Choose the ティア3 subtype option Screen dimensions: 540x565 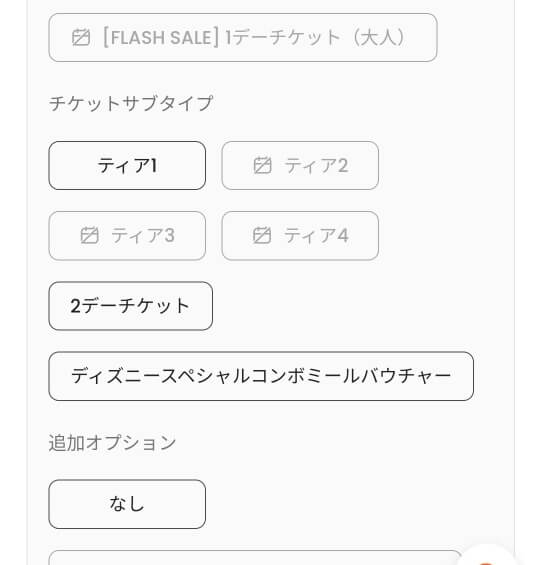point(127,236)
